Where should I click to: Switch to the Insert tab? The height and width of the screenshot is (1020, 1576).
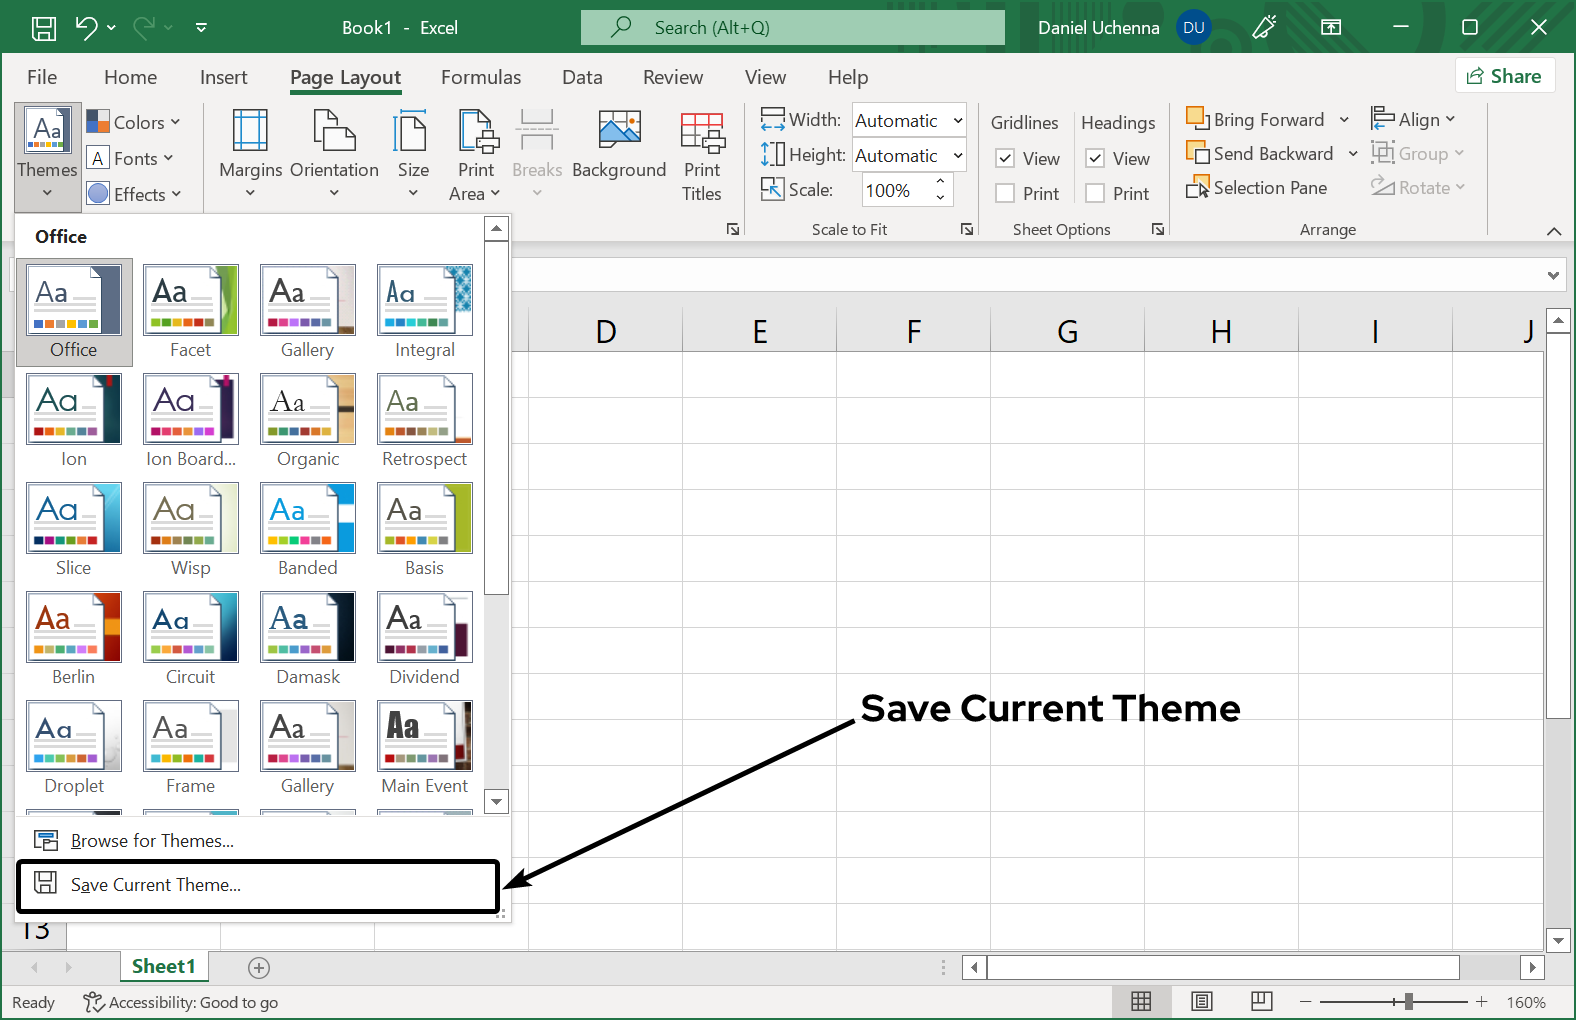pos(223,77)
